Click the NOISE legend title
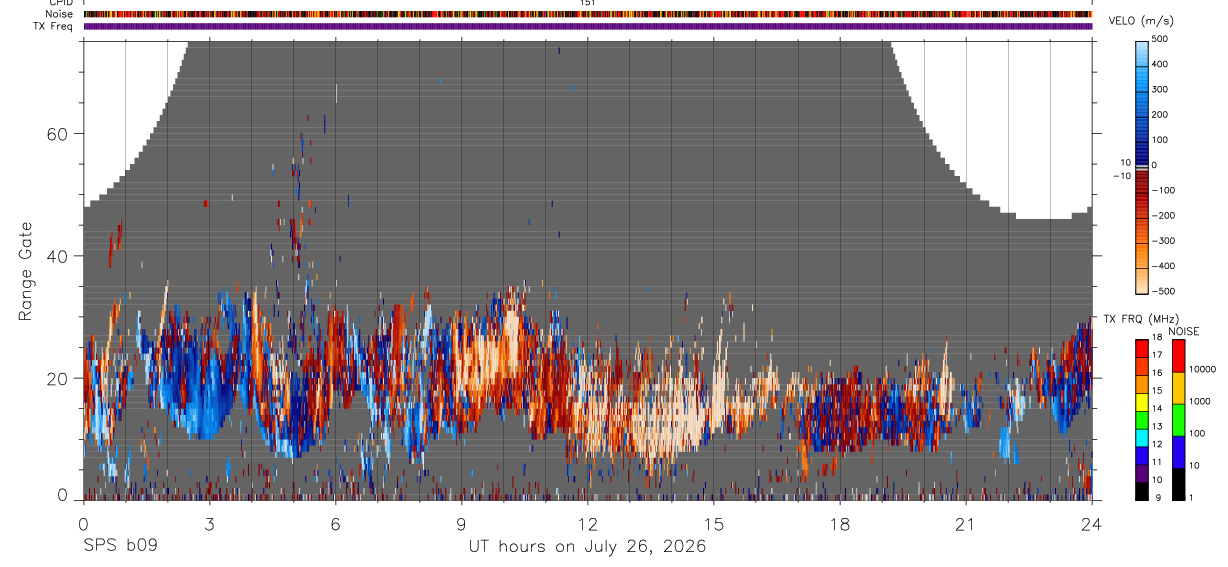1228x567 pixels. point(1183,331)
